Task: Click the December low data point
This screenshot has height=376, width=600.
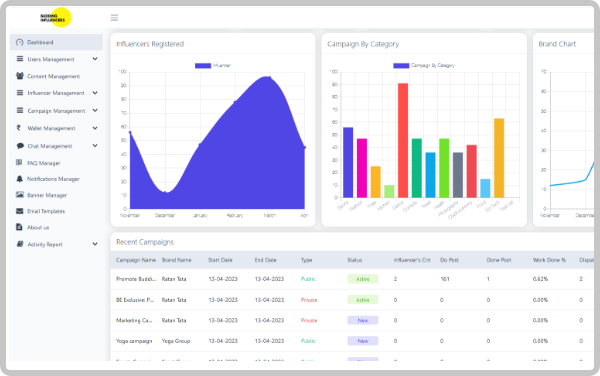Action: click(165, 192)
